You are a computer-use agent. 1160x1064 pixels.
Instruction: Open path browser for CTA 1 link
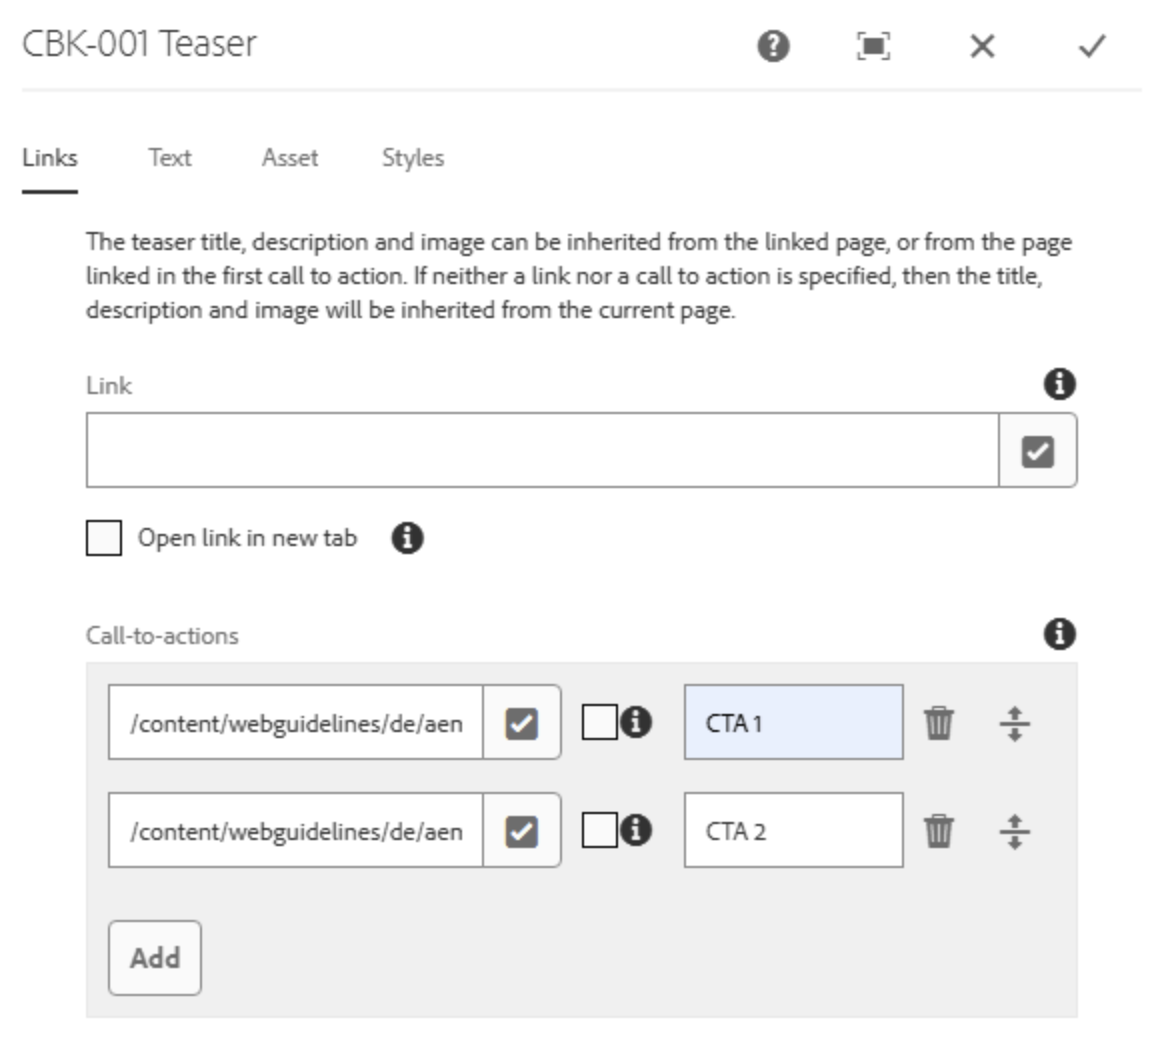click(521, 722)
